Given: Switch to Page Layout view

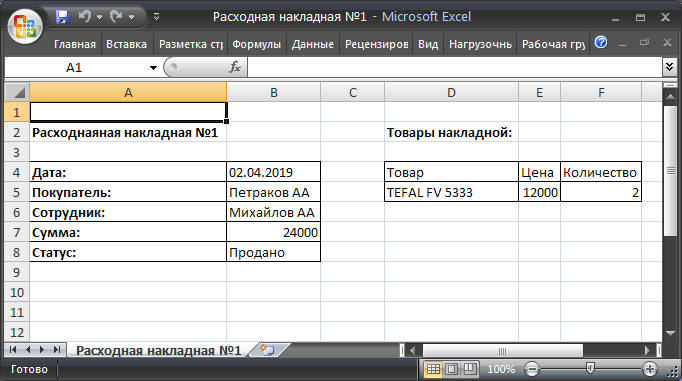Looking at the screenshot, I should point(451,369).
